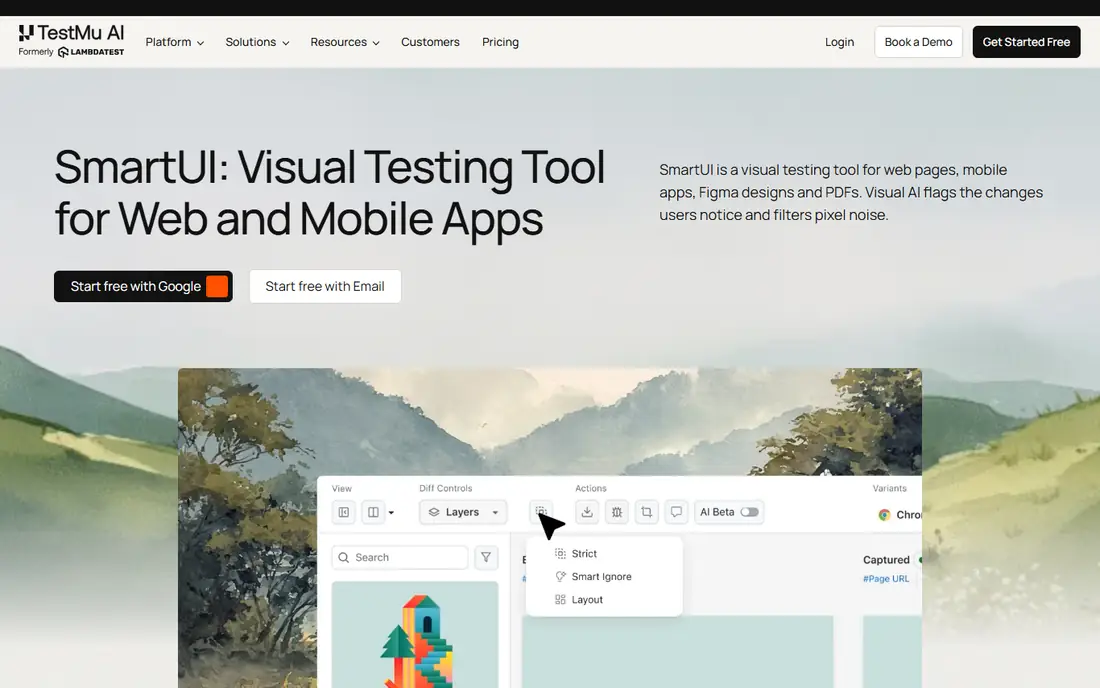
Task: Click the download action icon
Action: click(x=587, y=512)
